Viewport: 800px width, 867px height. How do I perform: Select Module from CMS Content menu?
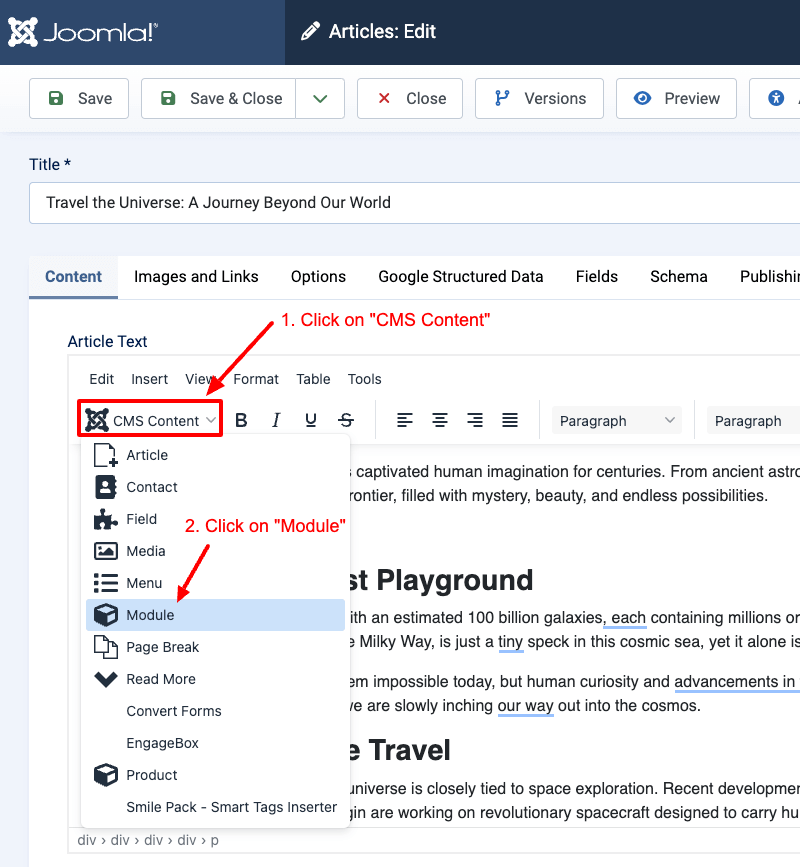216,615
